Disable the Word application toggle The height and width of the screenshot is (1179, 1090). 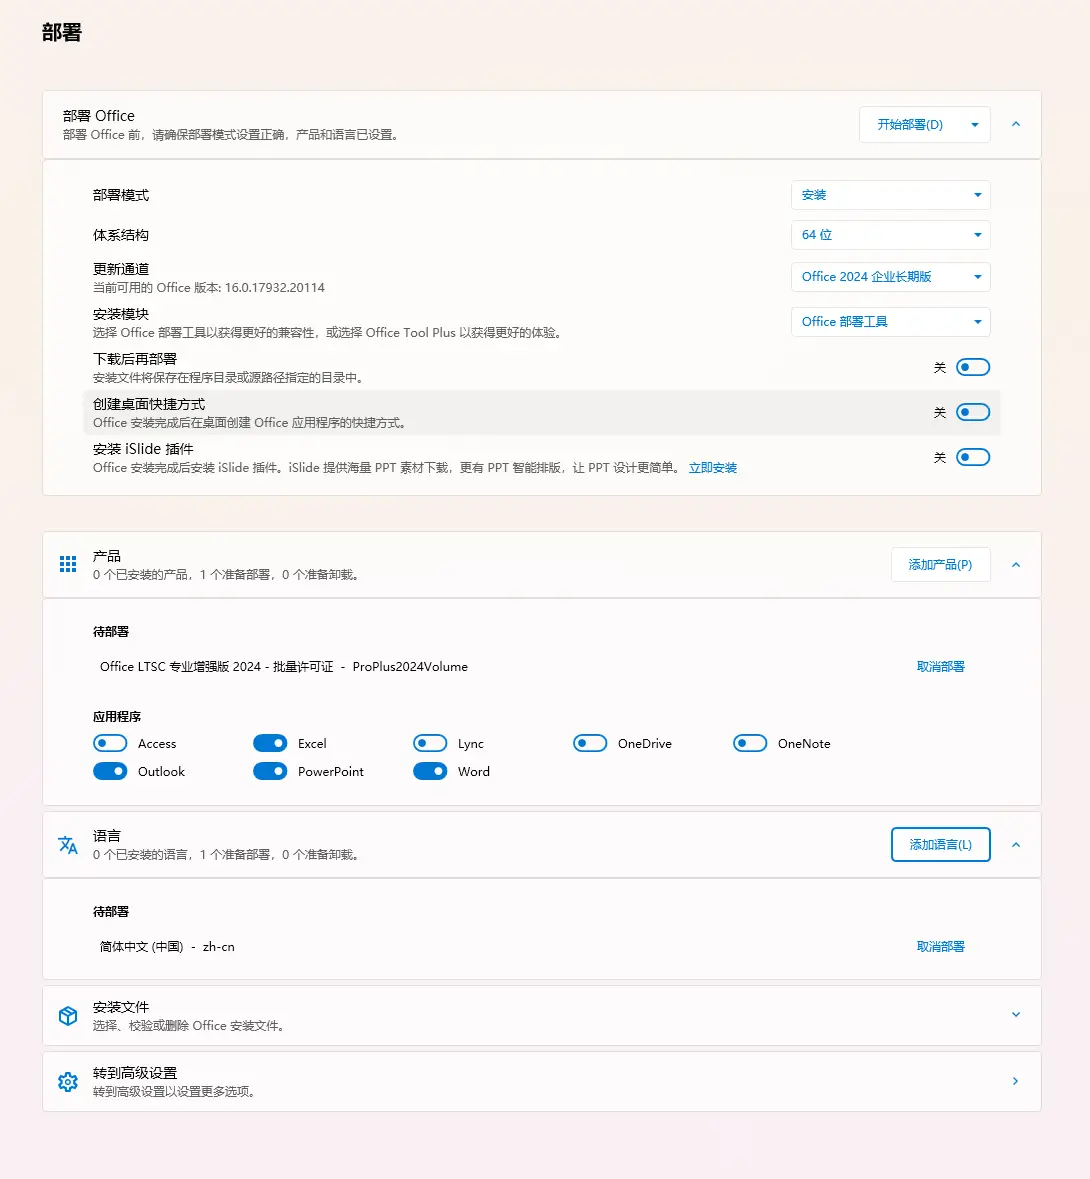coord(430,771)
